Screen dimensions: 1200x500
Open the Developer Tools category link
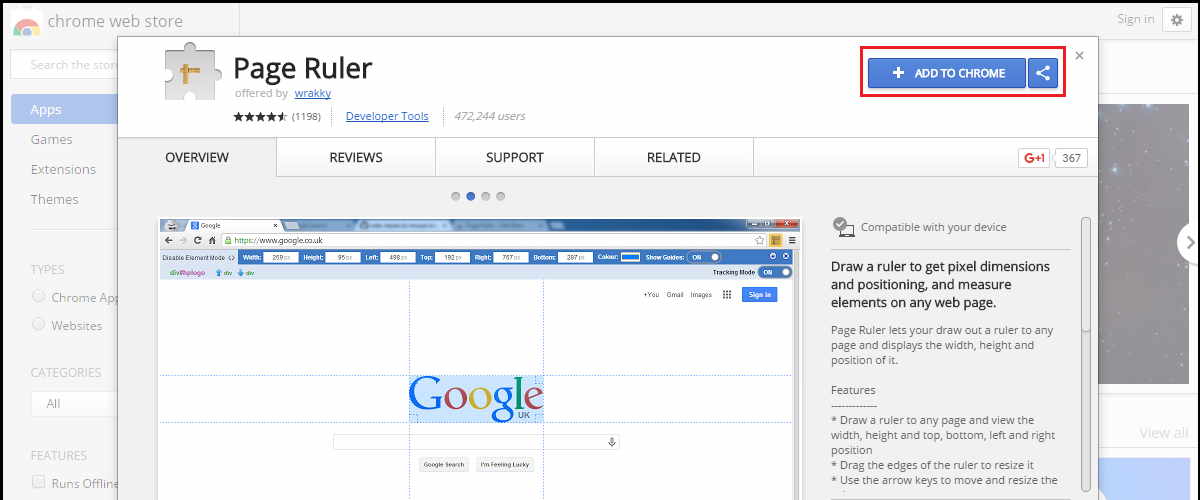click(x=387, y=116)
